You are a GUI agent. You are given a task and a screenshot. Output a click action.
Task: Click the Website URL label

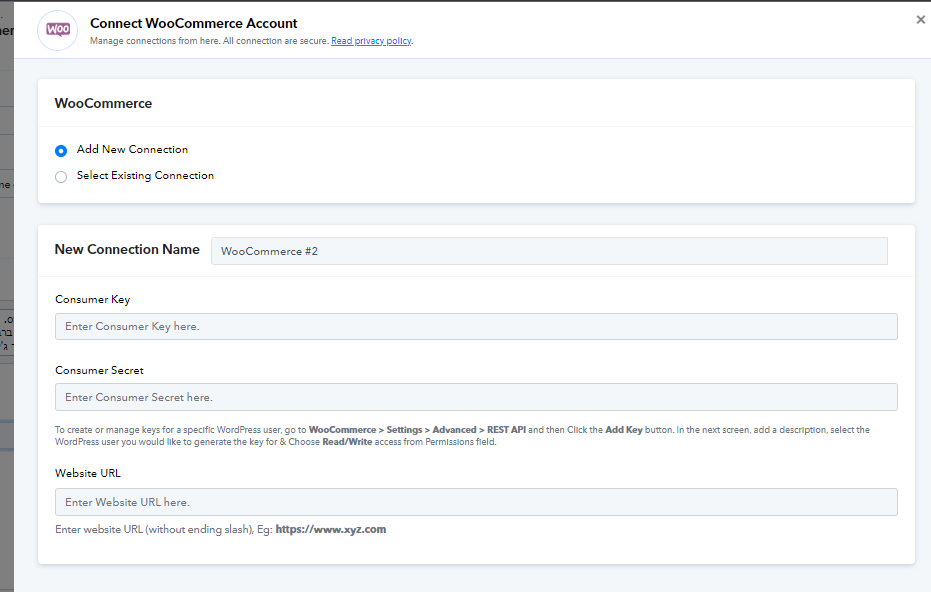(x=88, y=473)
